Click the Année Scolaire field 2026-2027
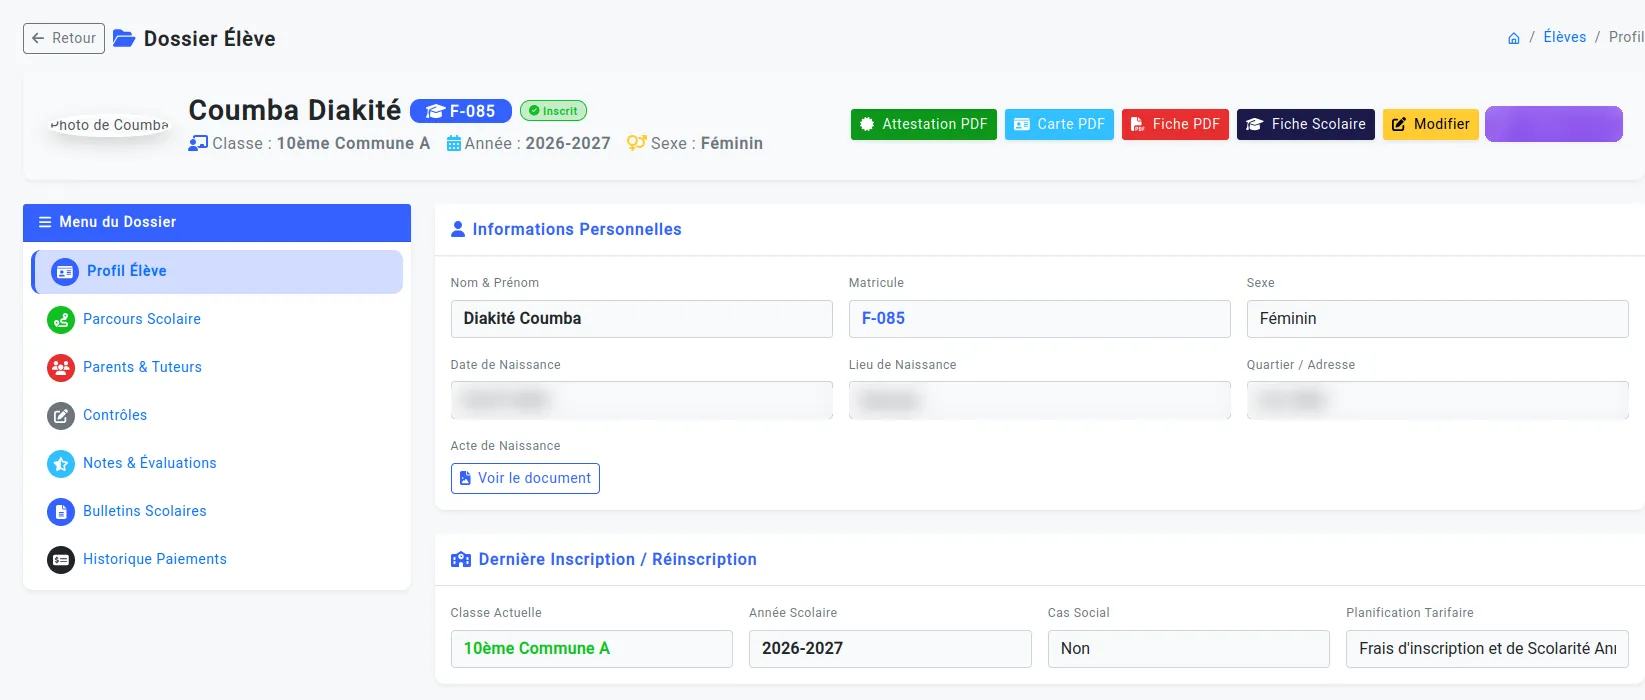Viewport: 1645px width, 700px height. 890,649
